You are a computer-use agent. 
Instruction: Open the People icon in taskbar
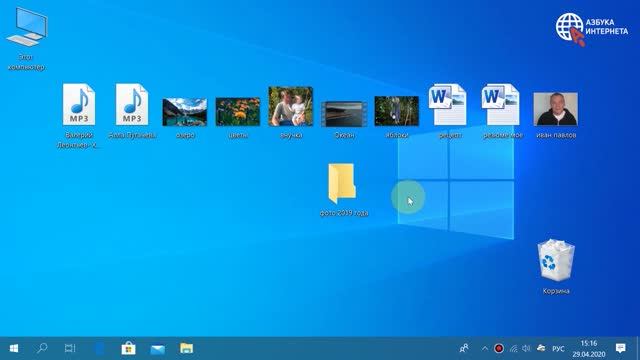[464, 348]
